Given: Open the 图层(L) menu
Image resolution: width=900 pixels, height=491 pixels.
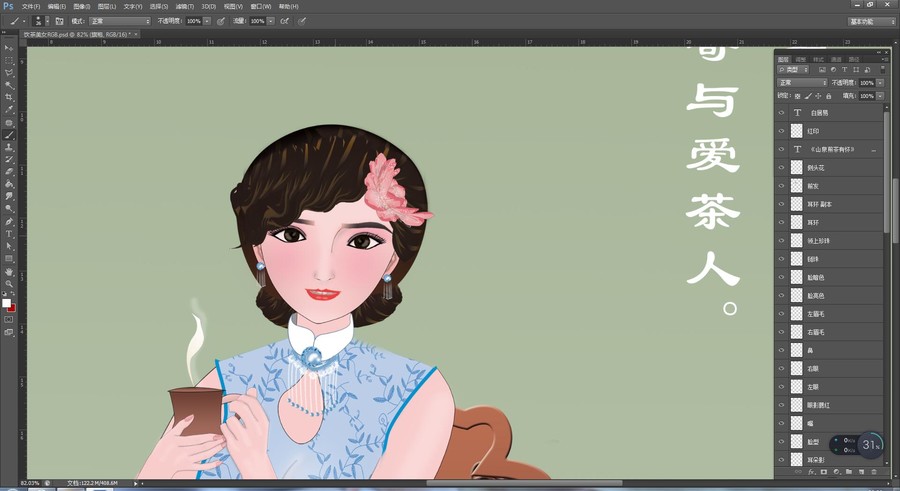Looking at the screenshot, I should [x=107, y=6].
